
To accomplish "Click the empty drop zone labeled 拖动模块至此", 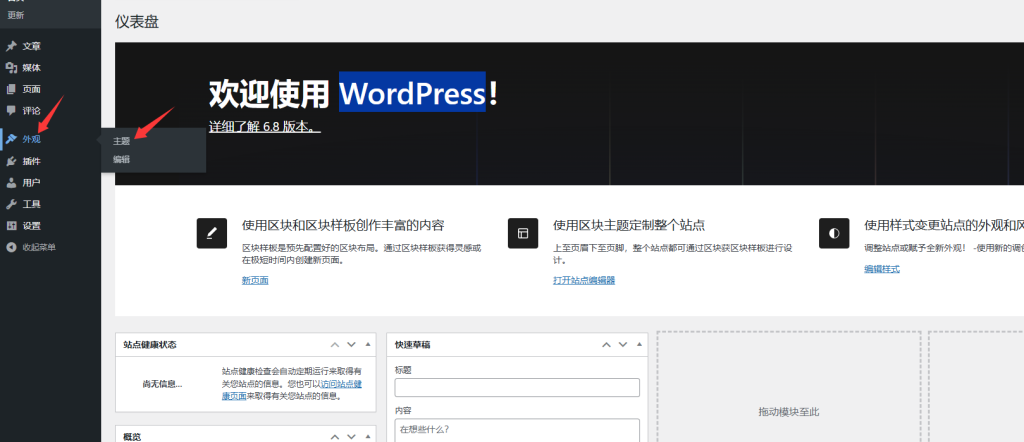I will (789, 387).
